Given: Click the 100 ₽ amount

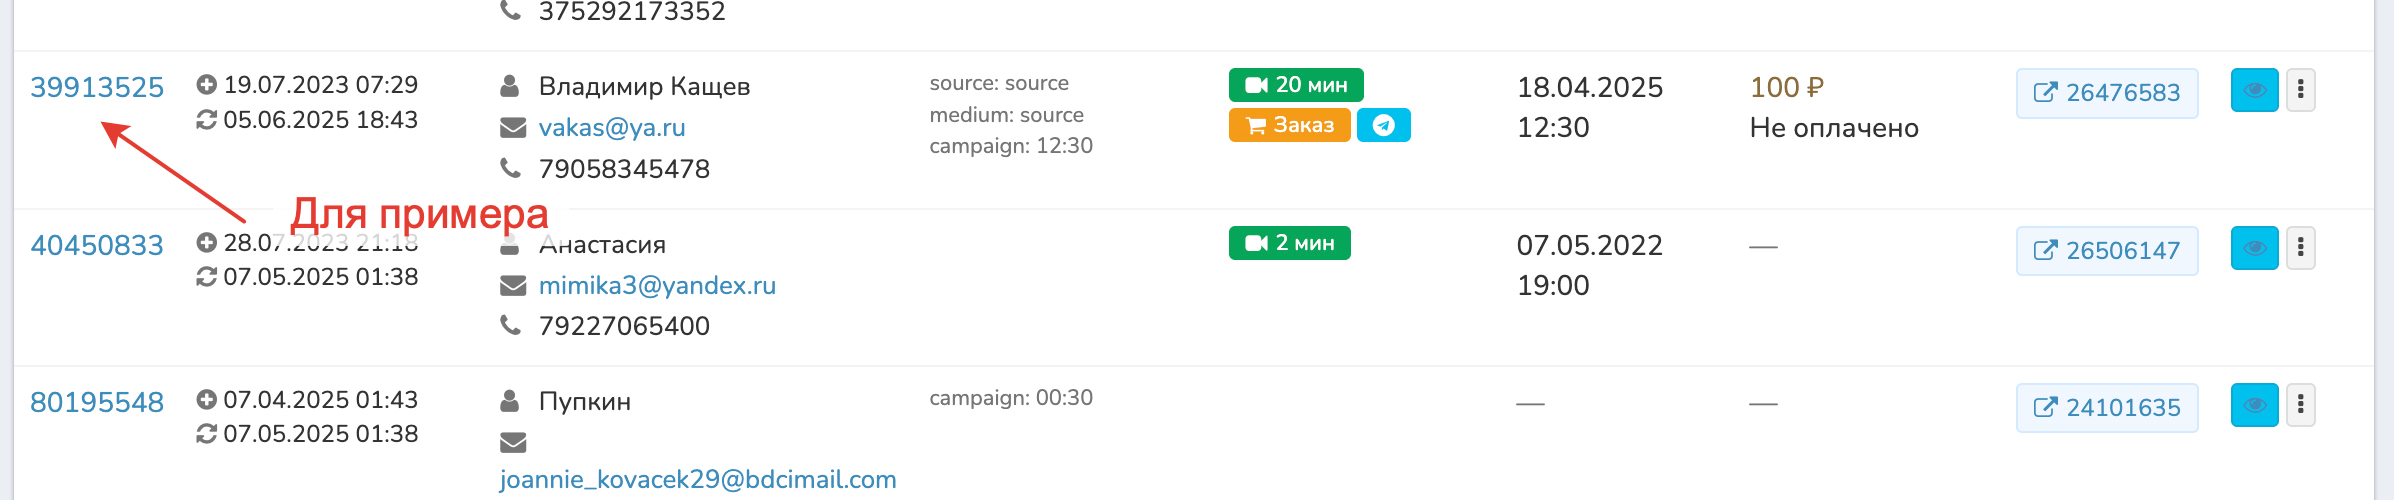Looking at the screenshot, I should click(x=1786, y=88).
